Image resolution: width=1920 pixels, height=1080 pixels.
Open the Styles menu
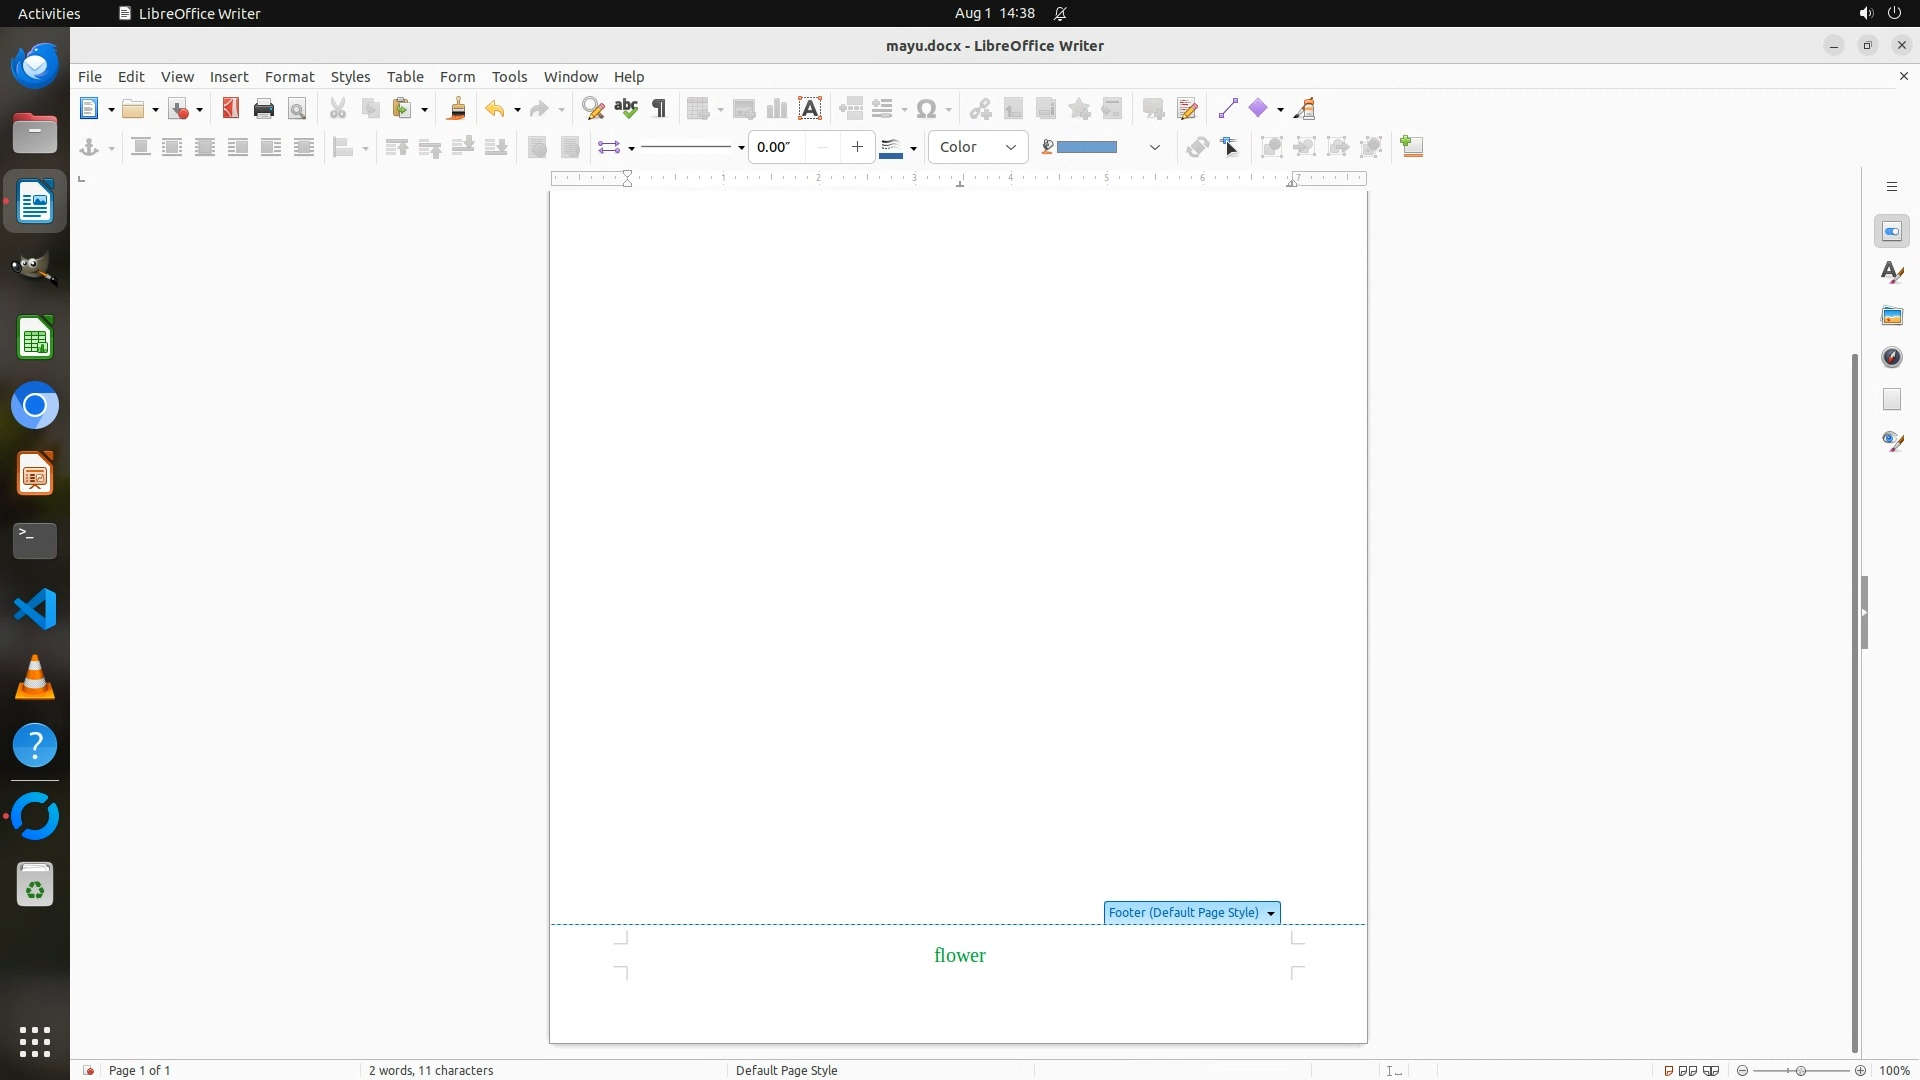350,77
